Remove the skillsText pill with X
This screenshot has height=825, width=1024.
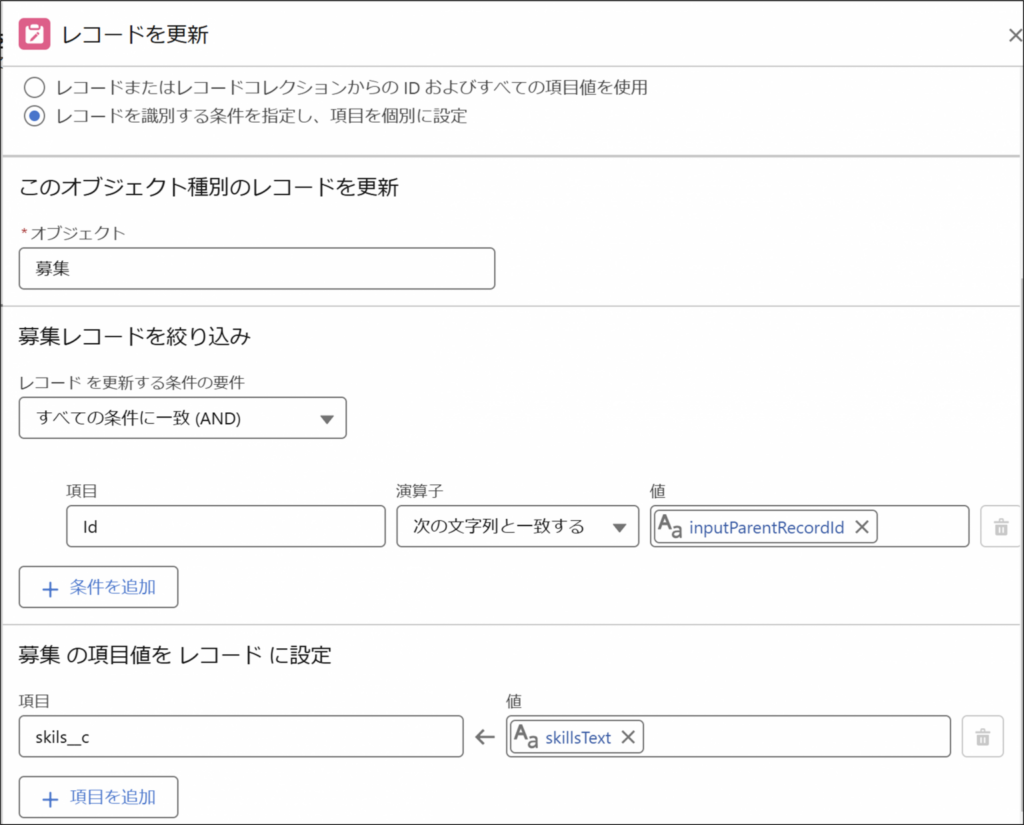[x=628, y=737]
